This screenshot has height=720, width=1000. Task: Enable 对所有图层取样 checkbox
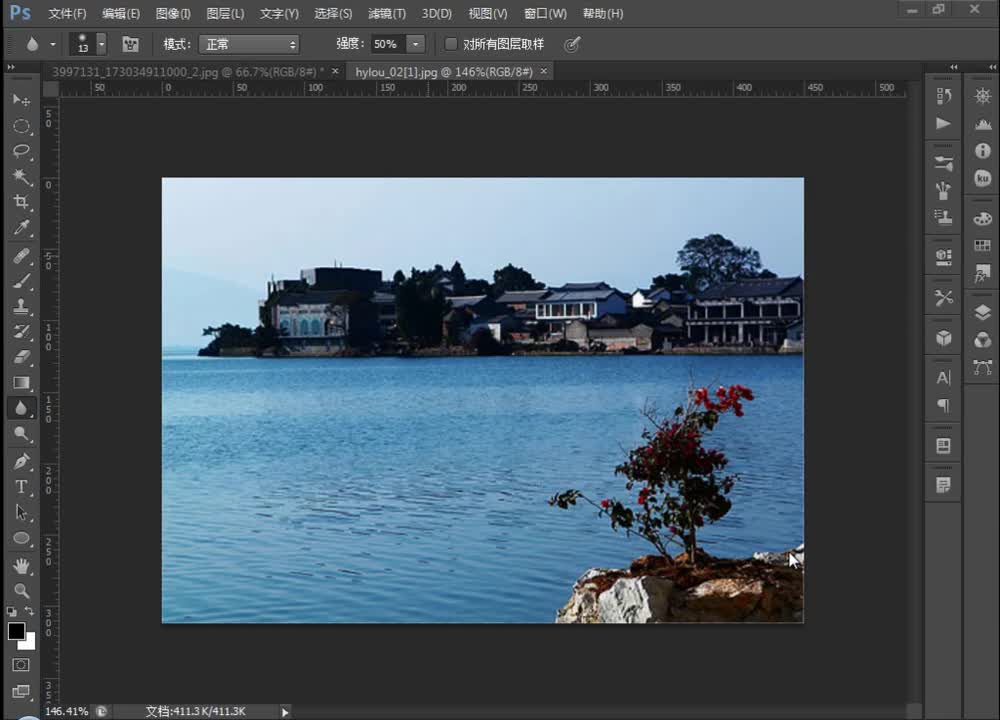click(x=451, y=44)
